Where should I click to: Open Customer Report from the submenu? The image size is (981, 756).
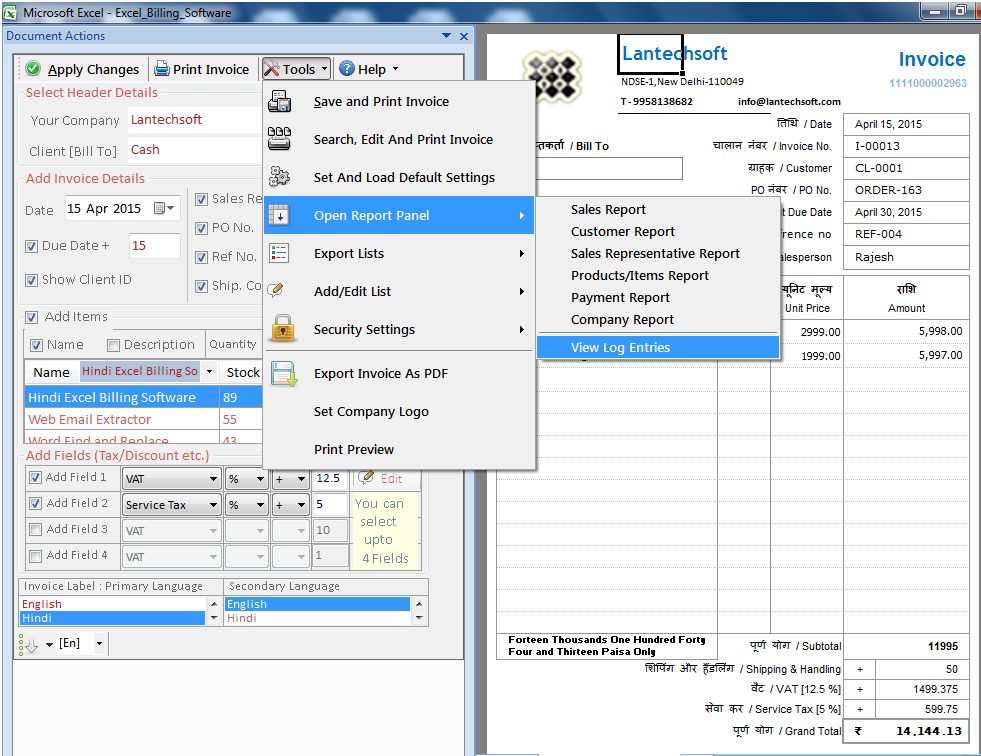pos(658,232)
